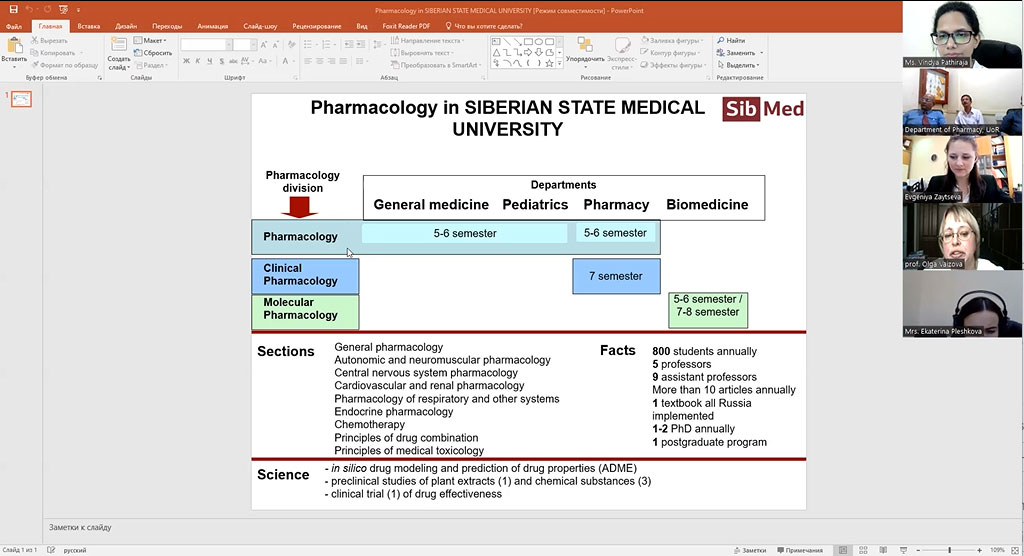Click the Redo icon in quick access toolbar
Screen dimensions: 1024x556
point(47,9)
